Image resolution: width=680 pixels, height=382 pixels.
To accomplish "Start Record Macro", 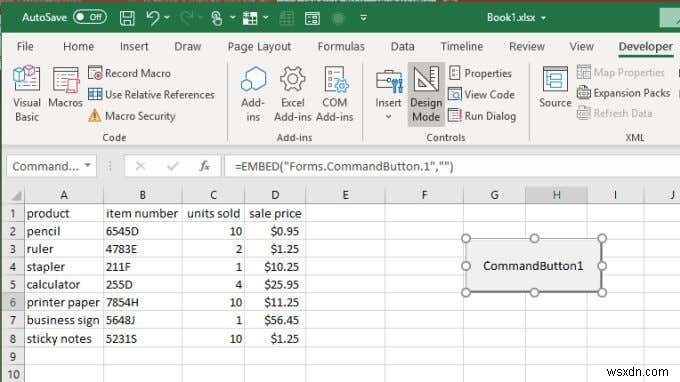I will (x=129, y=73).
